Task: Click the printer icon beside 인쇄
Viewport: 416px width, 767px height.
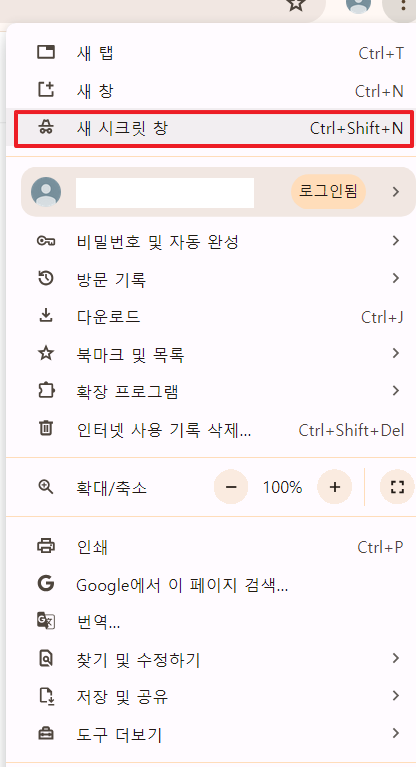Action: [x=46, y=545]
